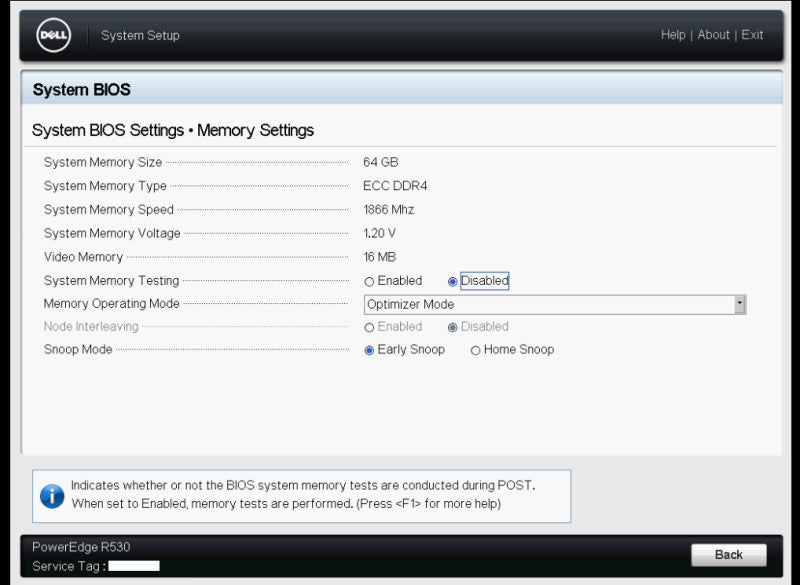Enable System Memory Testing
Image resolution: width=800 pixels, height=585 pixels.
pyautogui.click(x=369, y=282)
